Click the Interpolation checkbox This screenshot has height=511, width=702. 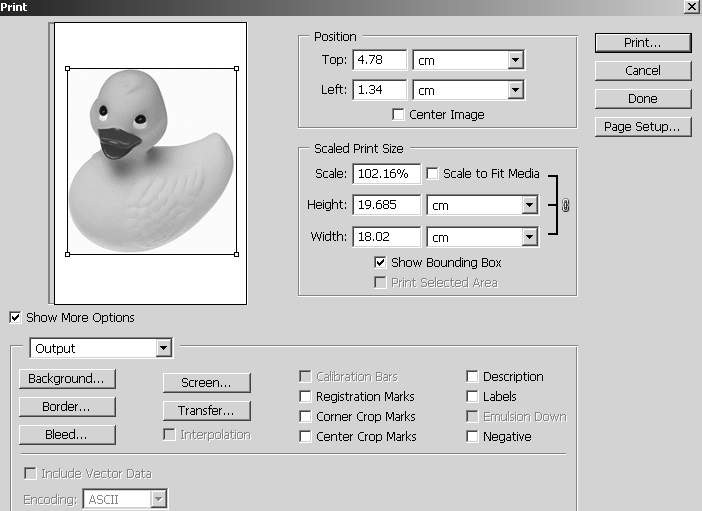169,434
